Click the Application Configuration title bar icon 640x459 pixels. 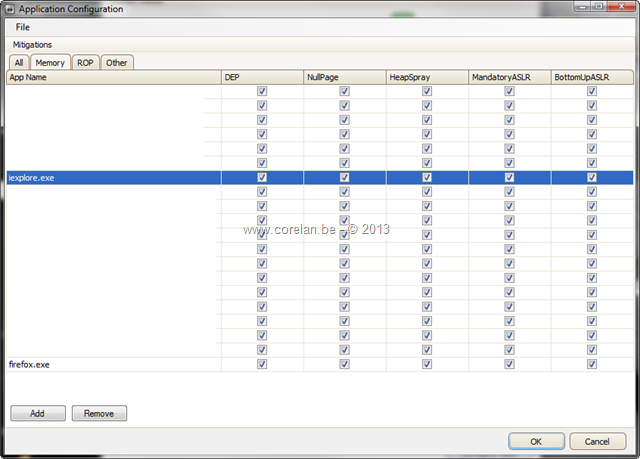point(10,9)
